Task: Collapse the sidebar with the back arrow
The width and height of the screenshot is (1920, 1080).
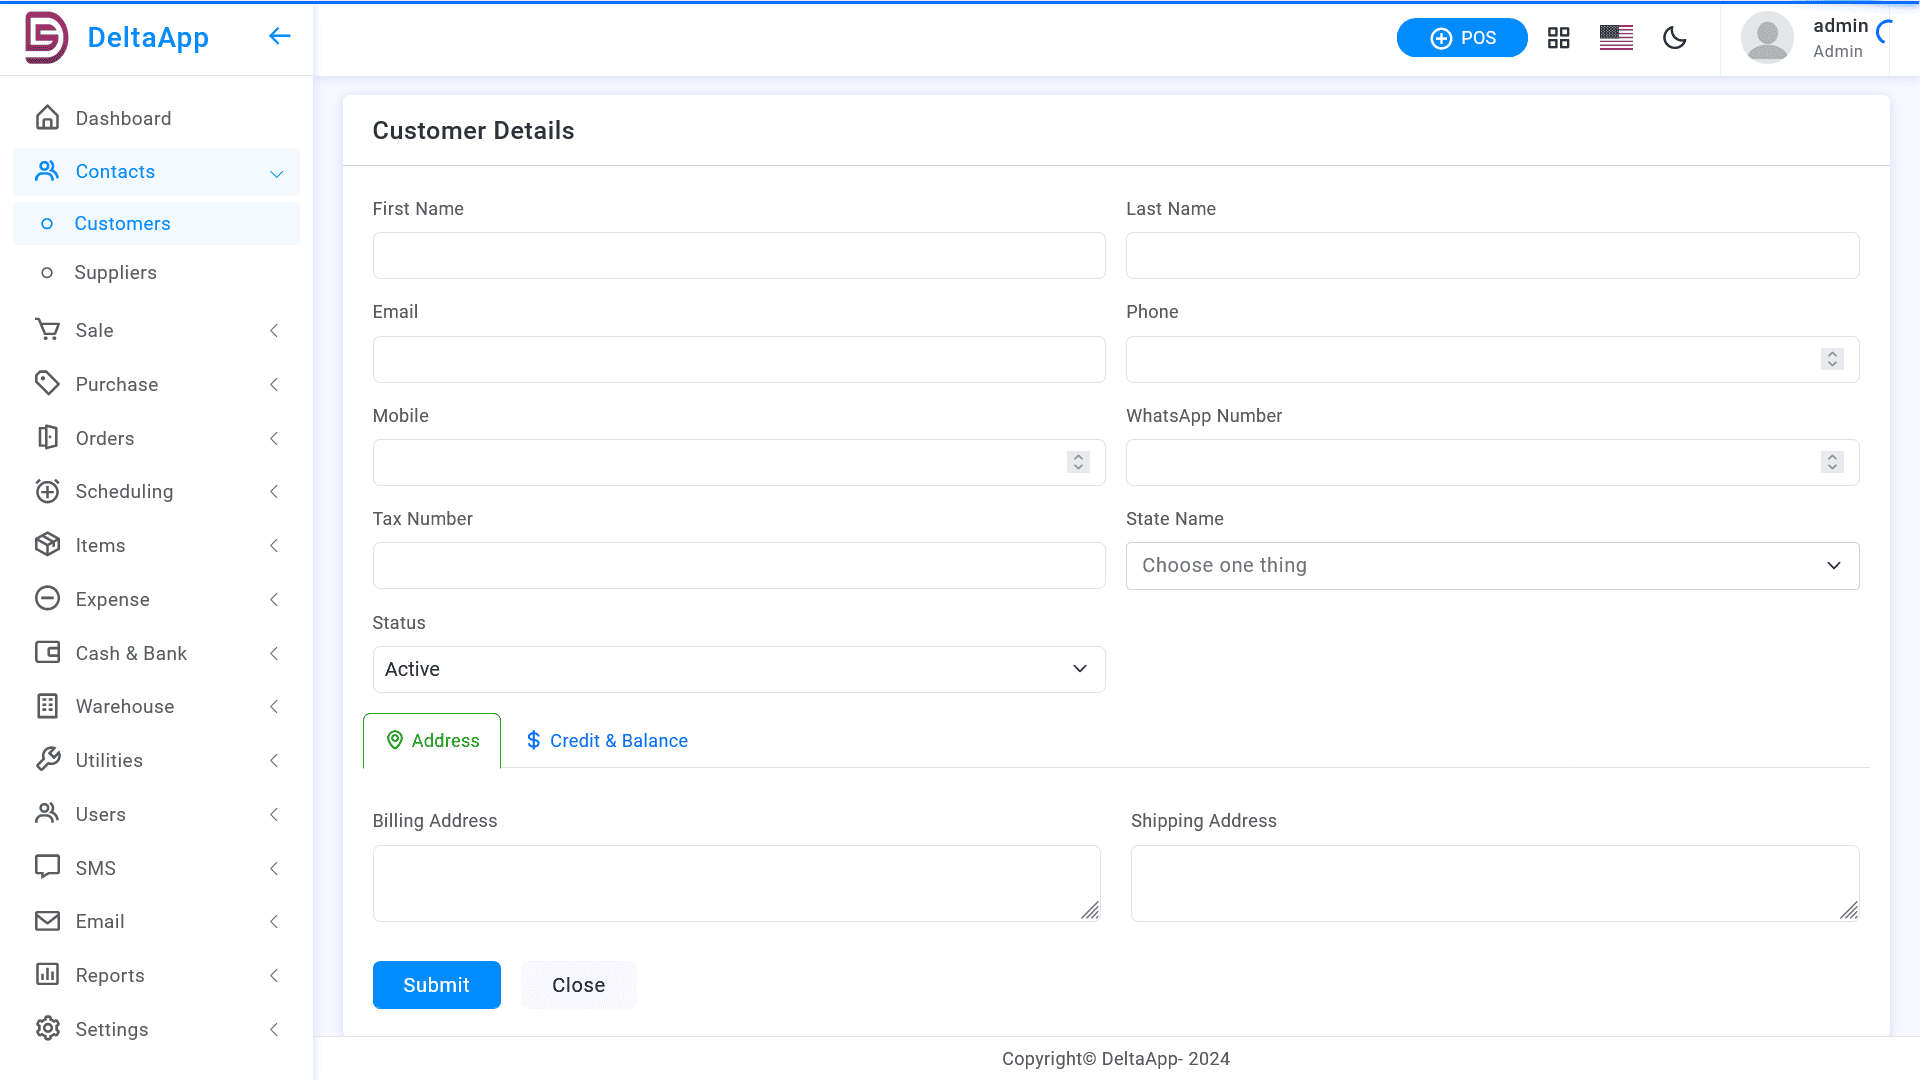Action: [279, 36]
